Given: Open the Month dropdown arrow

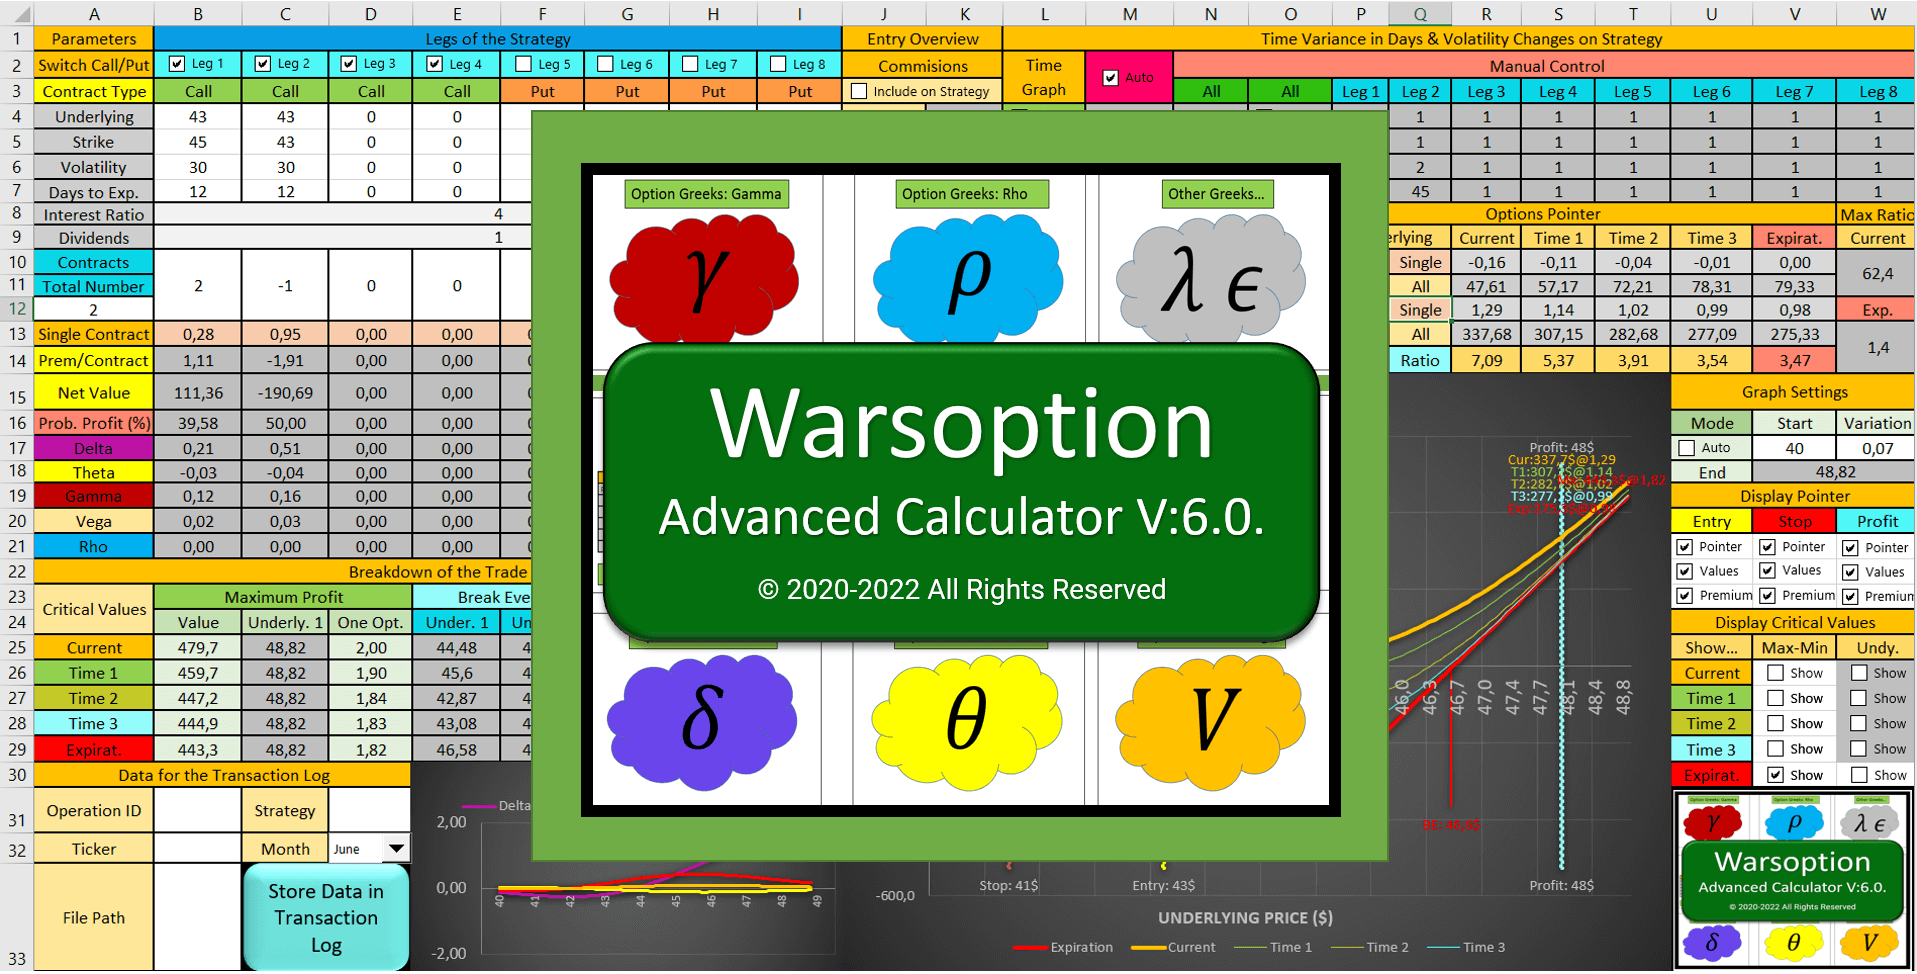Looking at the screenshot, I should coord(397,849).
